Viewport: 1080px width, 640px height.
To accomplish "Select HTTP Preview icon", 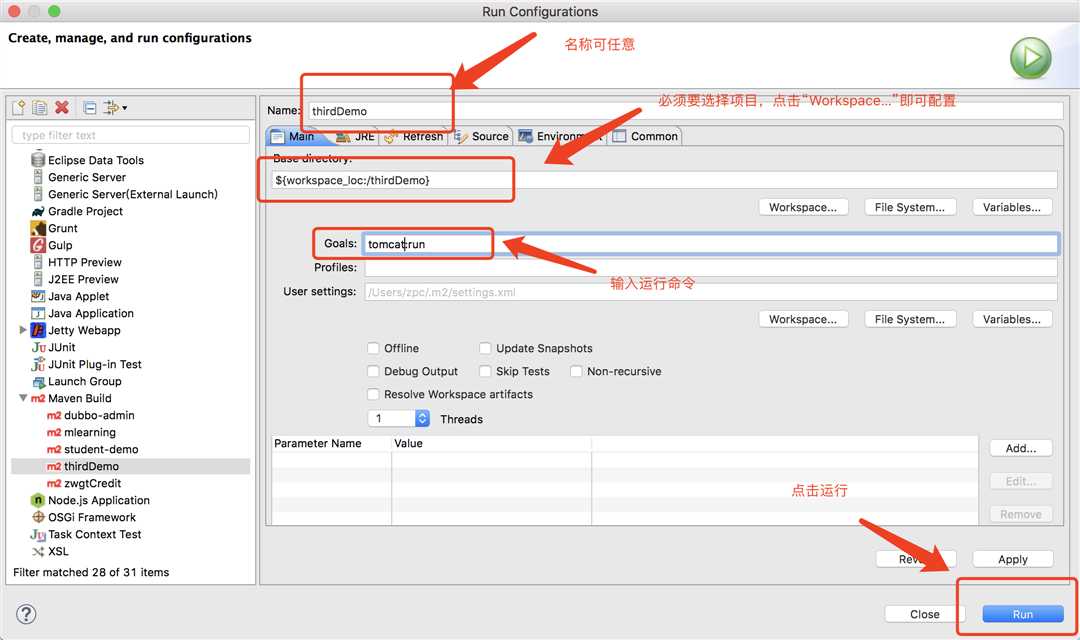I will (x=38, y=262).
